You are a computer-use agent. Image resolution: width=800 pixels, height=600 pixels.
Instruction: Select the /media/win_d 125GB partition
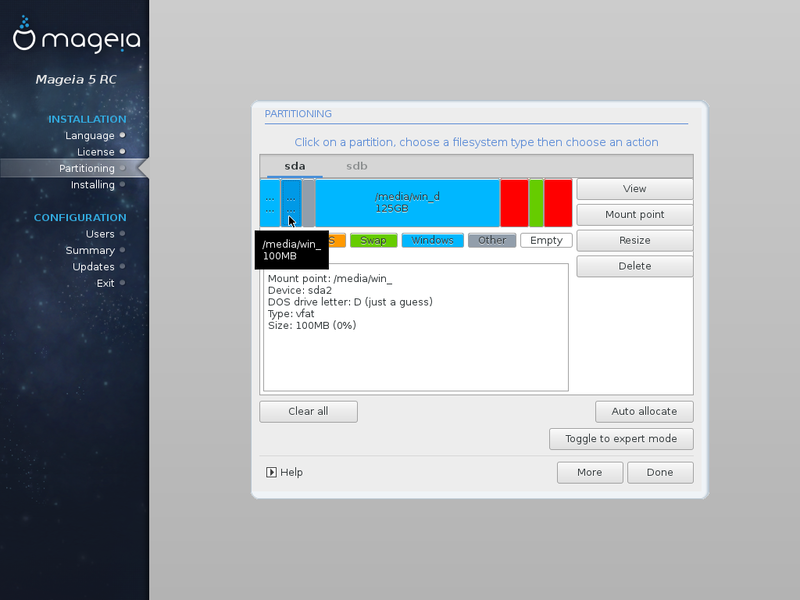[407, 203]
